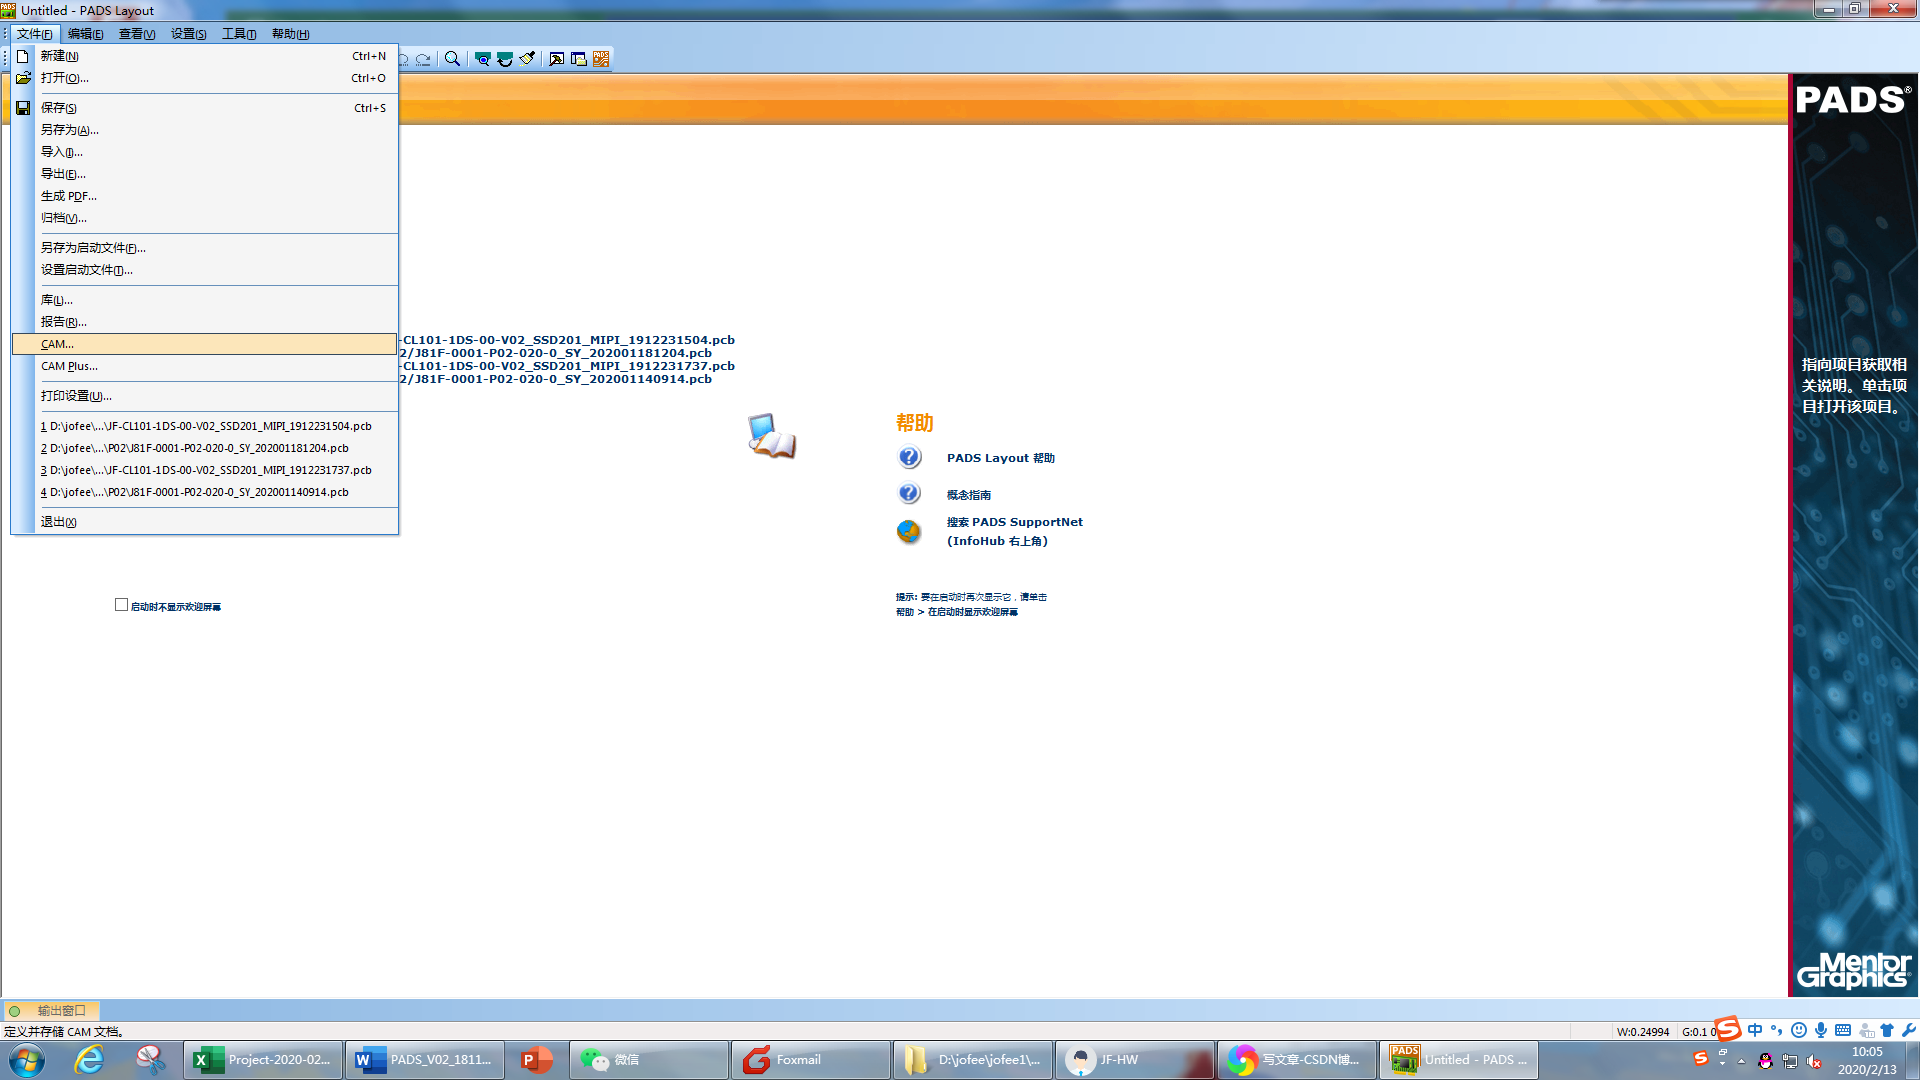The width and height of the screenshot is (1920, 1080).
Task: Click 搜索 PADS SupportNet link
Action: coord(1014,522)
